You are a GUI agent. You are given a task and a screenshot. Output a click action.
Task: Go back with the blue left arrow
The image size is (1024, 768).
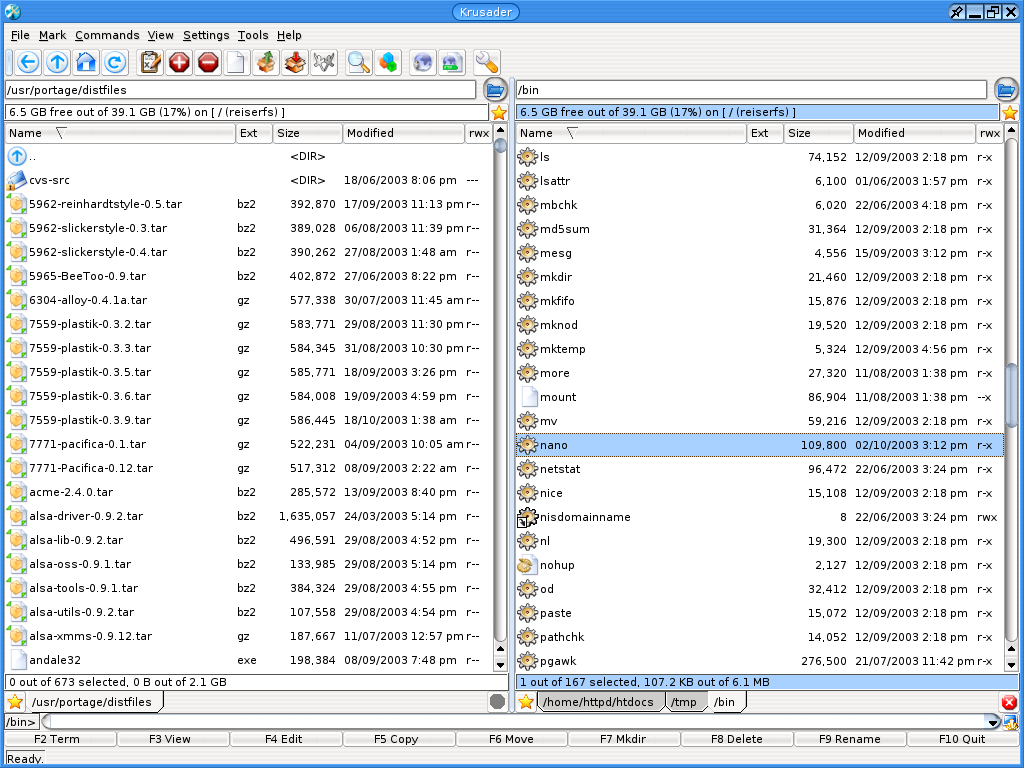click(x=27, y=63)
